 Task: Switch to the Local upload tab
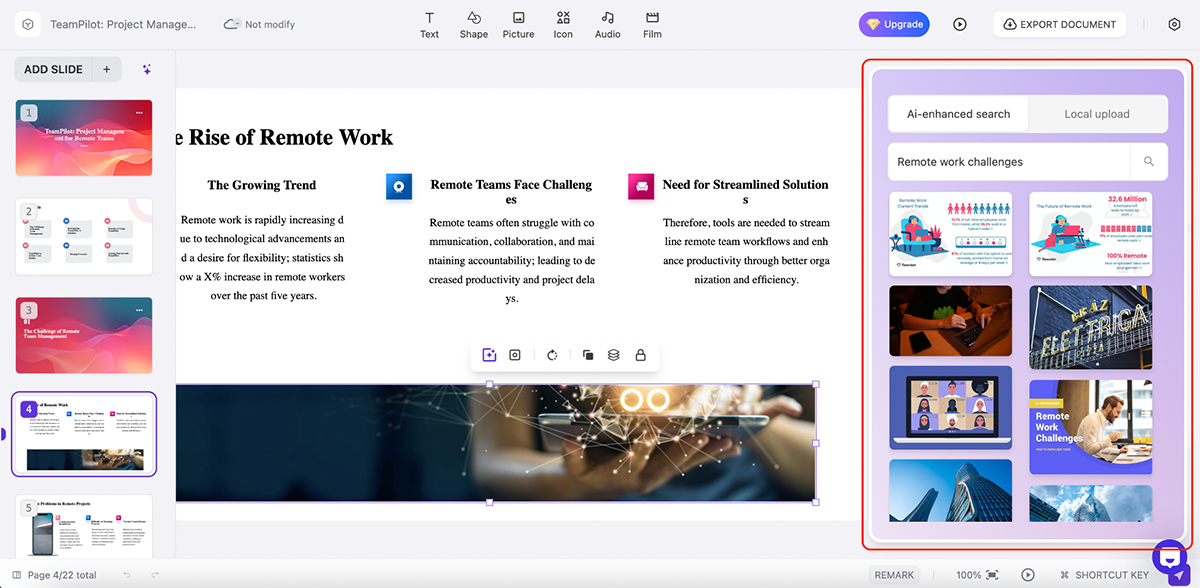click(x=1097, y=114)
